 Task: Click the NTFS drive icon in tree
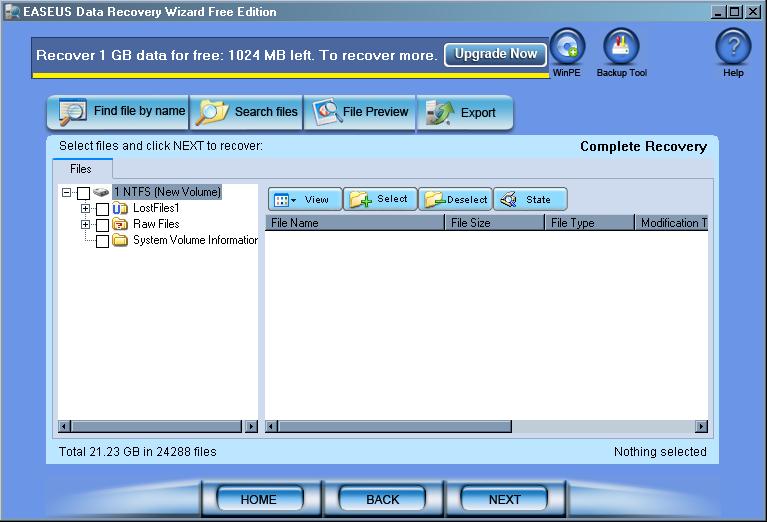[x=101, y=192]
